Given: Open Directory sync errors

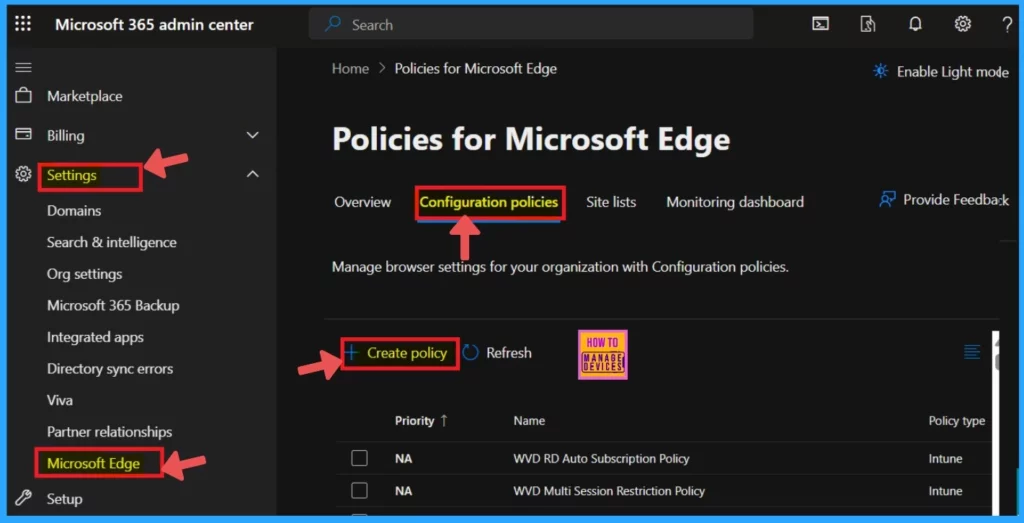Looking at the screenshot, I should (x=110, y=369).
